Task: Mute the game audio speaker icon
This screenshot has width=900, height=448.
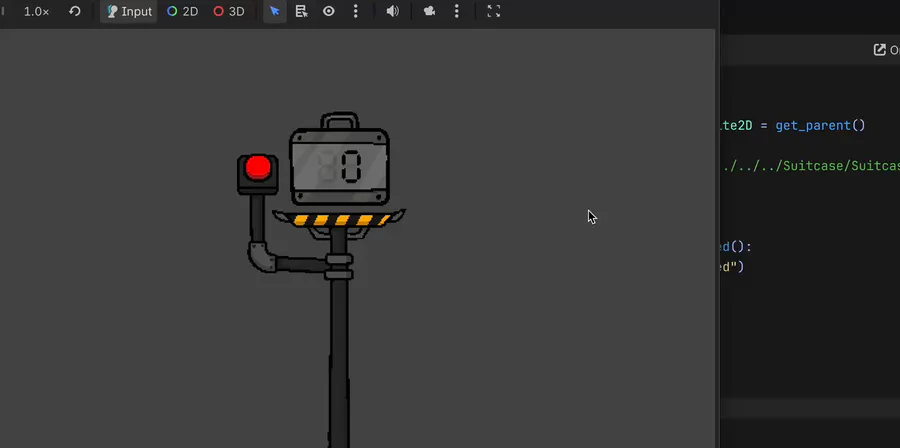Action: [393, 11]
